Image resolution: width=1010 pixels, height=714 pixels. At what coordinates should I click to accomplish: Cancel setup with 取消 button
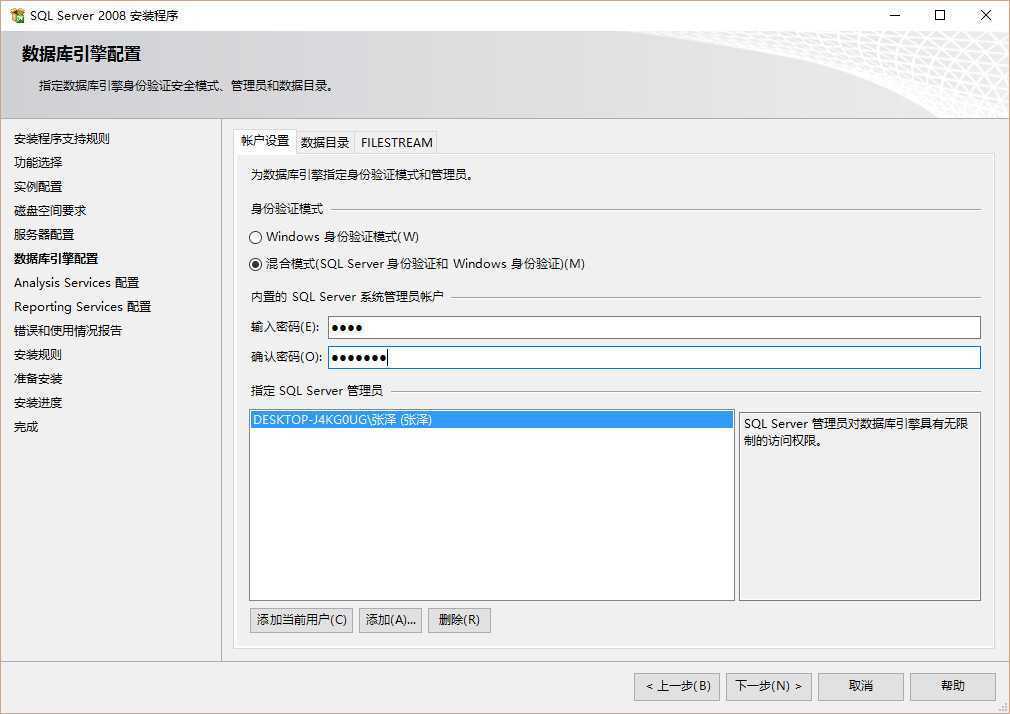[x=861, y=686]
